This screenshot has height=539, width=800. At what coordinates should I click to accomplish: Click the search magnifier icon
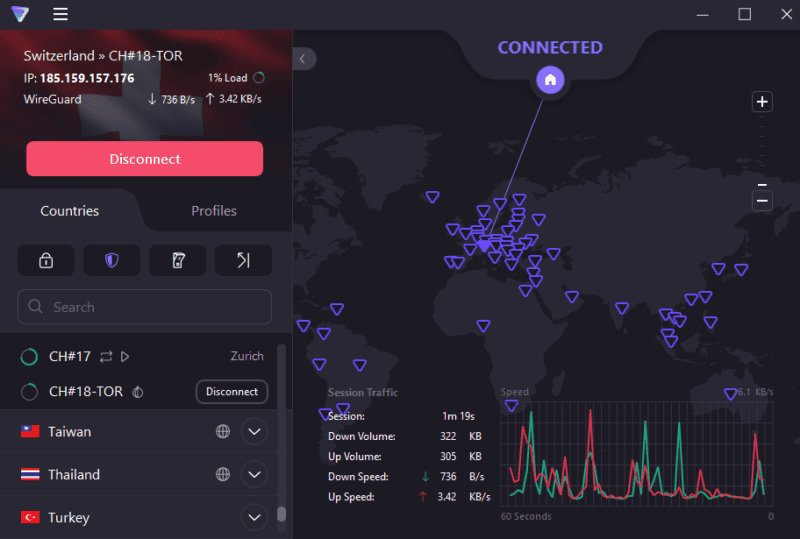coord(35,306)
